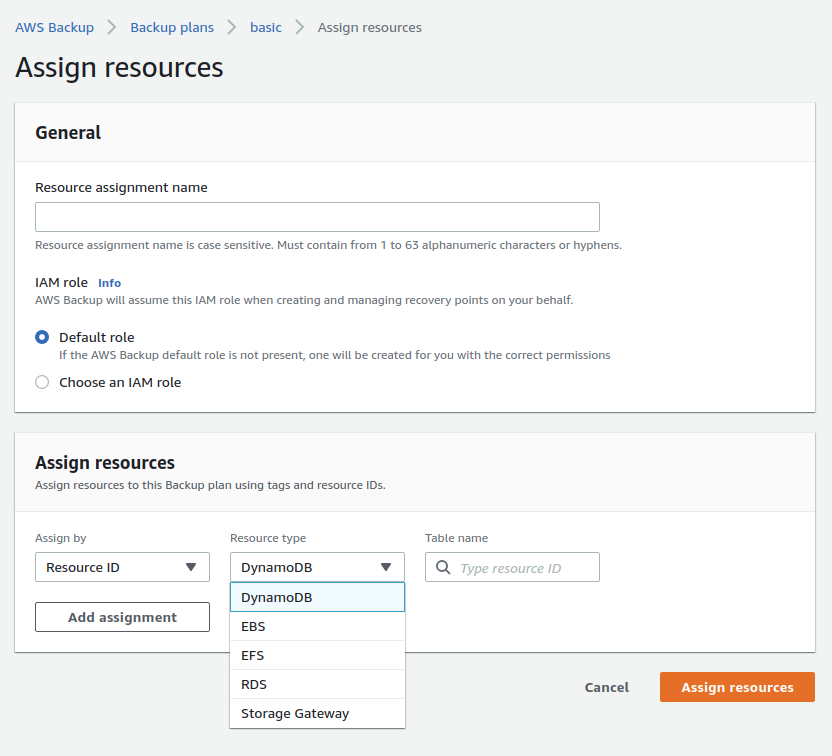832x756 pixels.
Task: Select the Choose an IAM role option
Action: click(42, 382)
